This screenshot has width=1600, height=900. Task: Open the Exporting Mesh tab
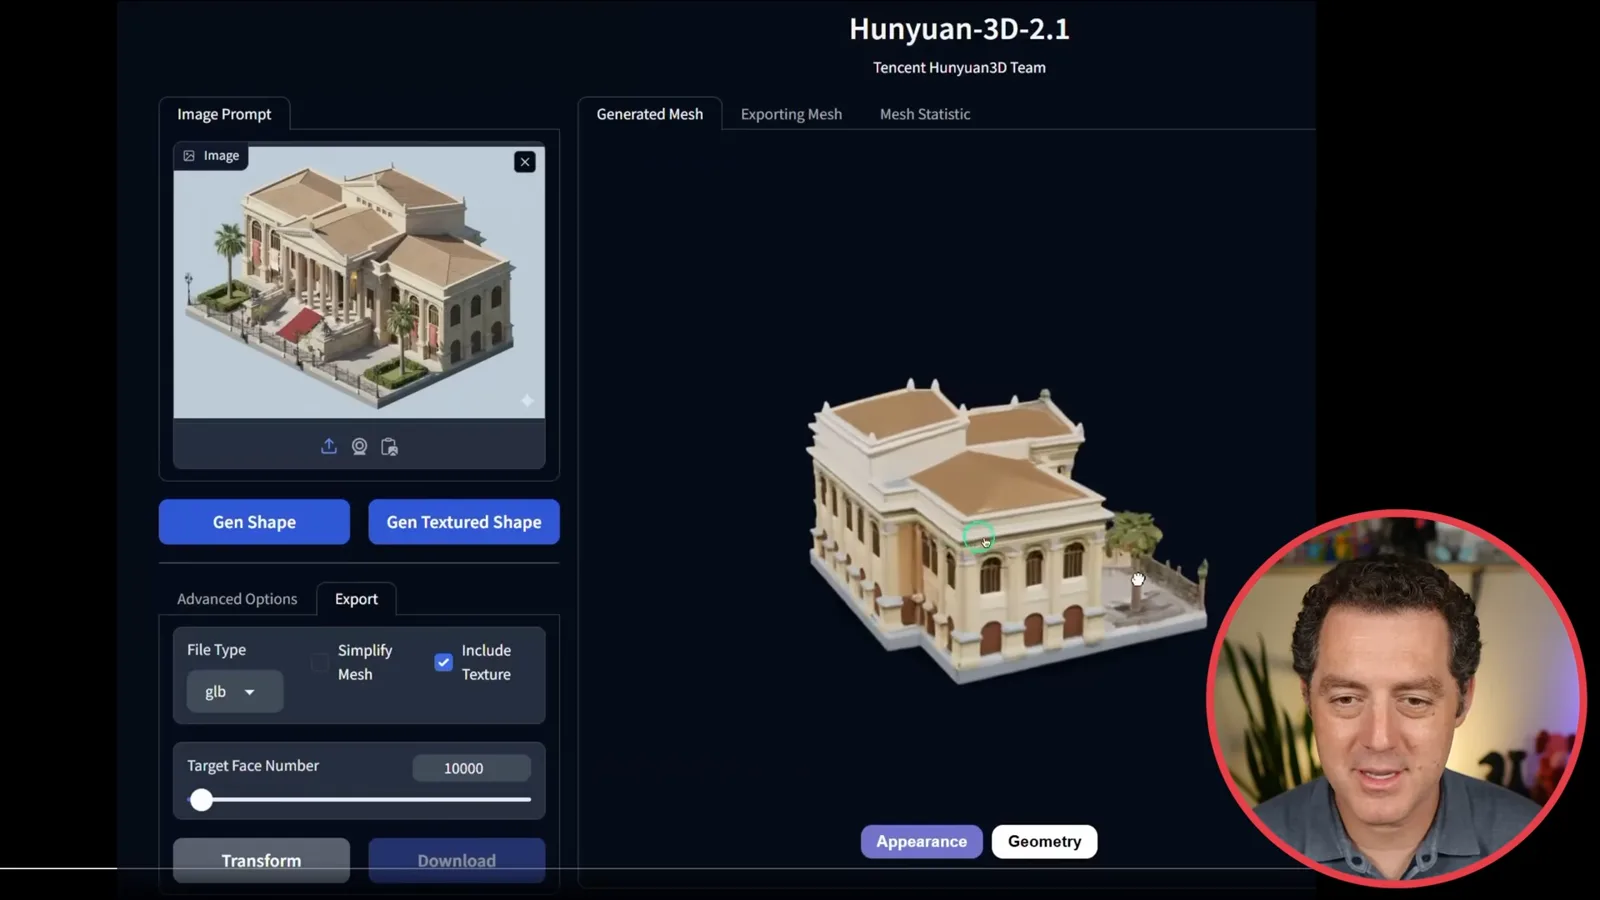[x=791, y=114]
